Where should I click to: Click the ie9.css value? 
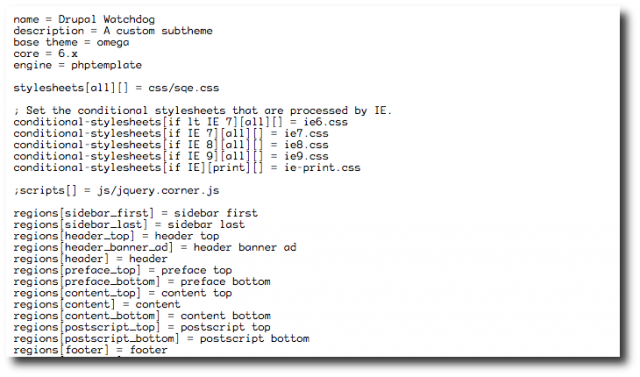(306, 156)
